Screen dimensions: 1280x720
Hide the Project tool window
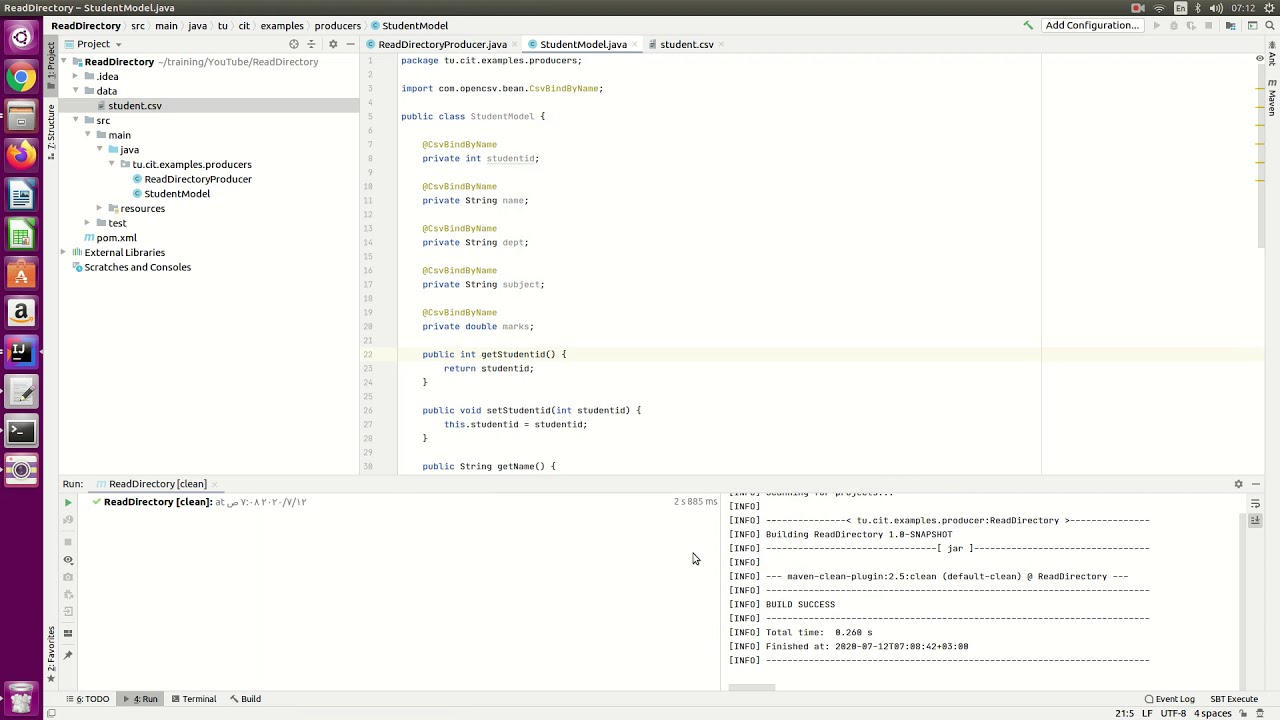pos(350,44)
